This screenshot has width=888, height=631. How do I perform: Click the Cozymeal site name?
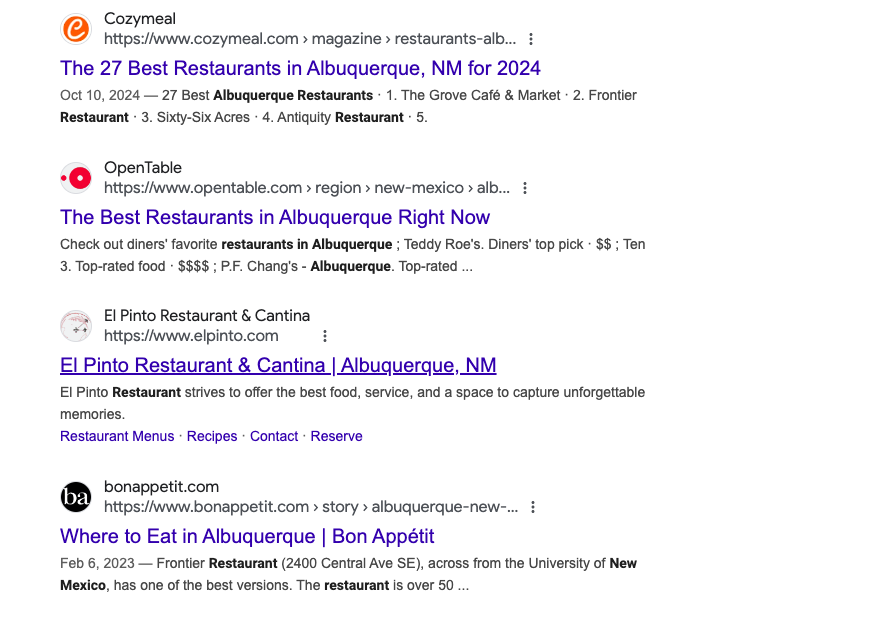tap(140, 19)
